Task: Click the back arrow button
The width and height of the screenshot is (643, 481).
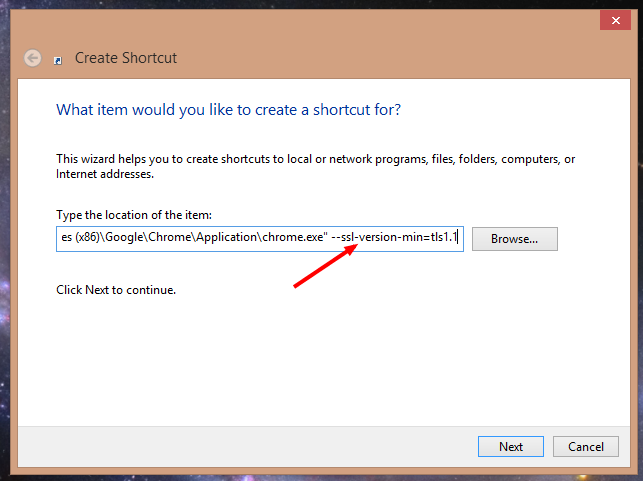Action: click(x=33, y=58)
